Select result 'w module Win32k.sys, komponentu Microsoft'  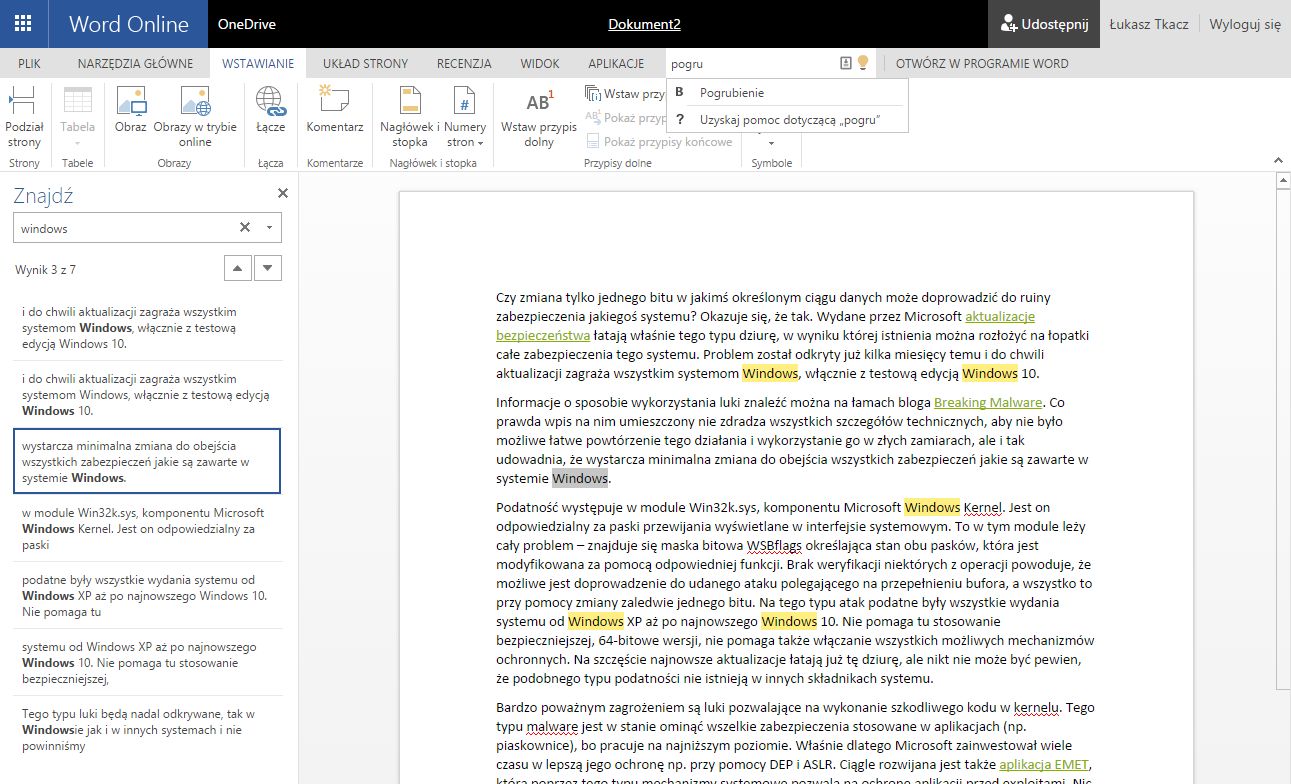(x=147, y=528)
